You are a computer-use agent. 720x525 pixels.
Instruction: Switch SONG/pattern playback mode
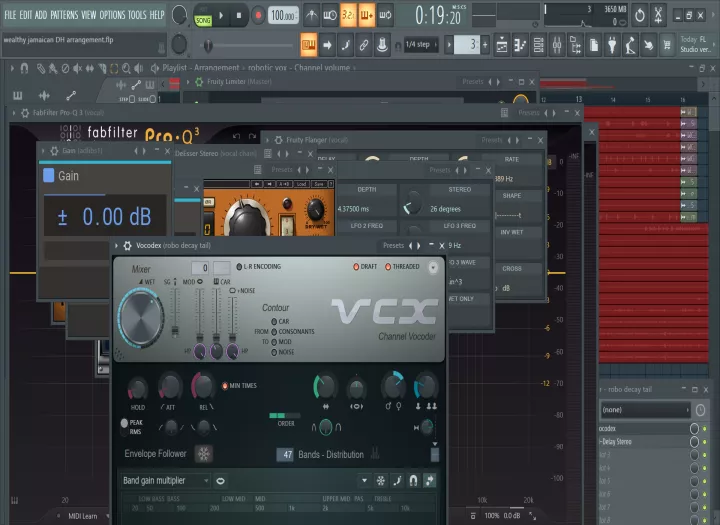pos(202,20)
